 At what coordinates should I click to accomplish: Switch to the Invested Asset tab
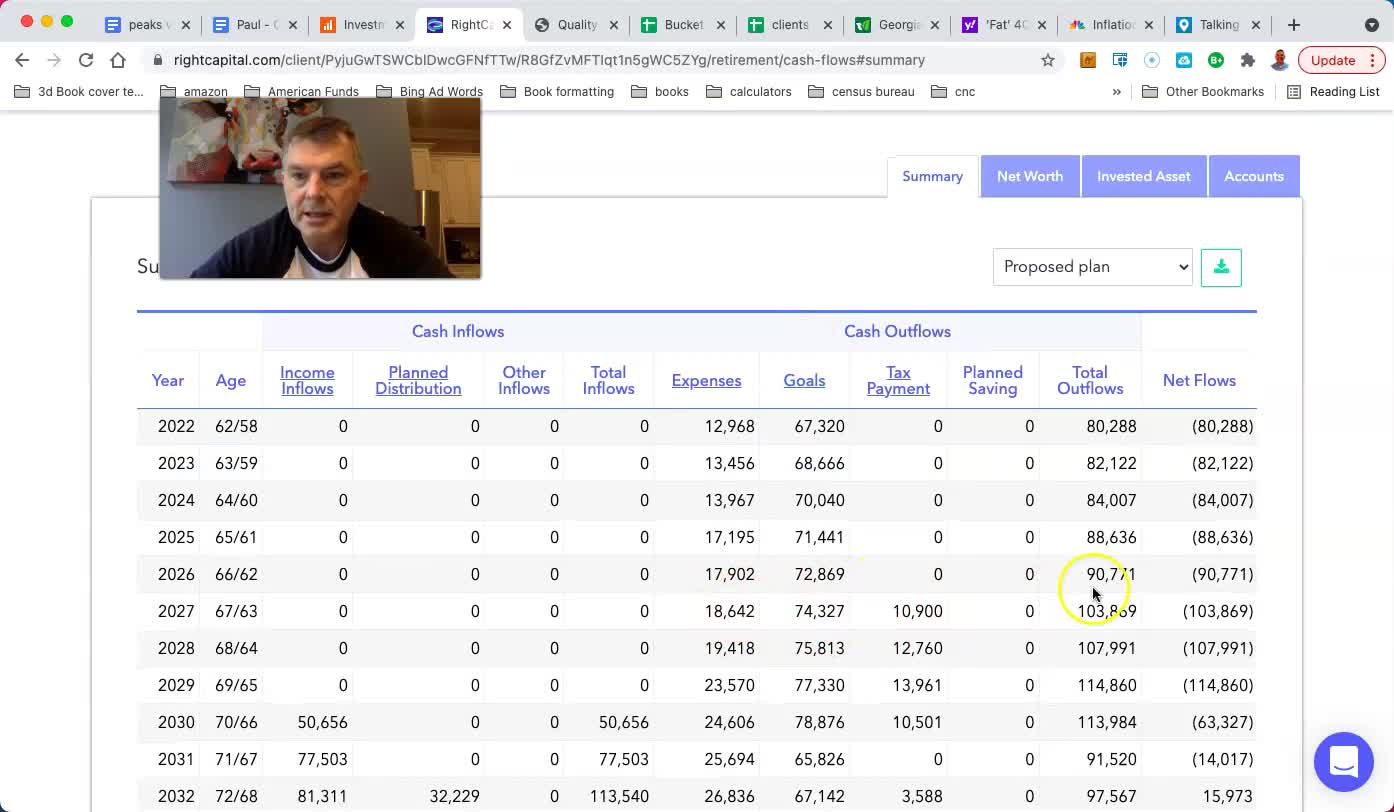click(1143, 176)
